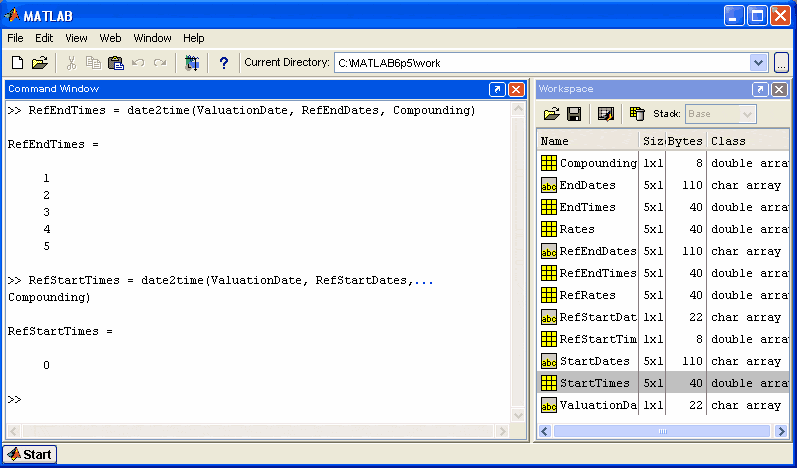The height and width of the screenshot is (468, 797).
Task: Close the Command Window panel
Action: click(516, 90)
